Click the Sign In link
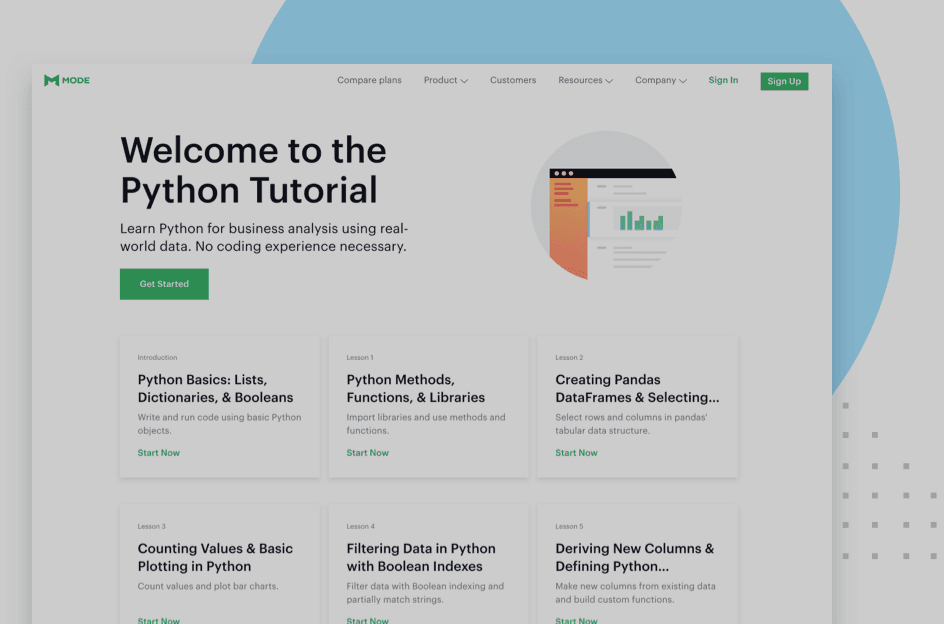 pyautogui.click(x=723, y=80)
